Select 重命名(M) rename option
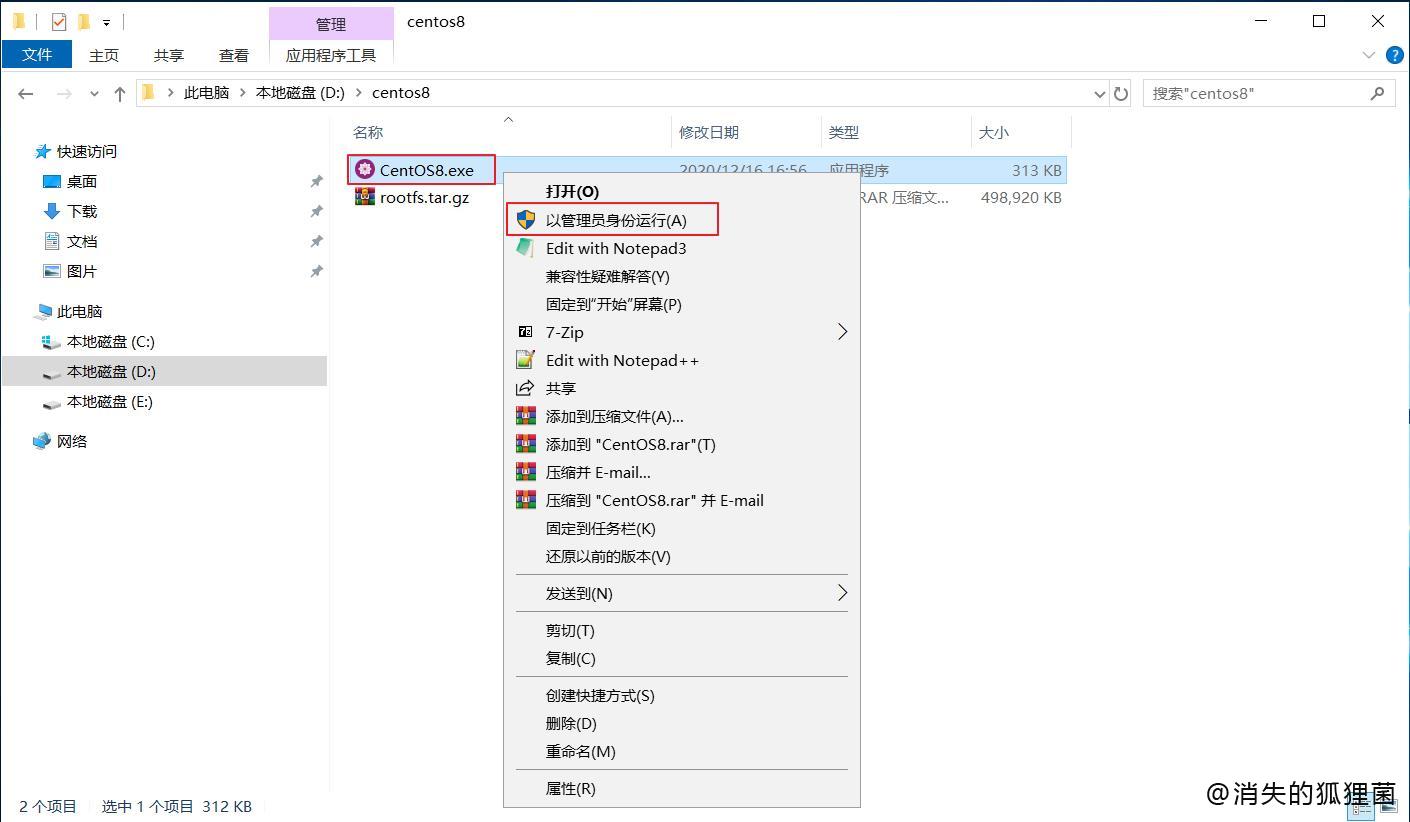 coord(580,751)
